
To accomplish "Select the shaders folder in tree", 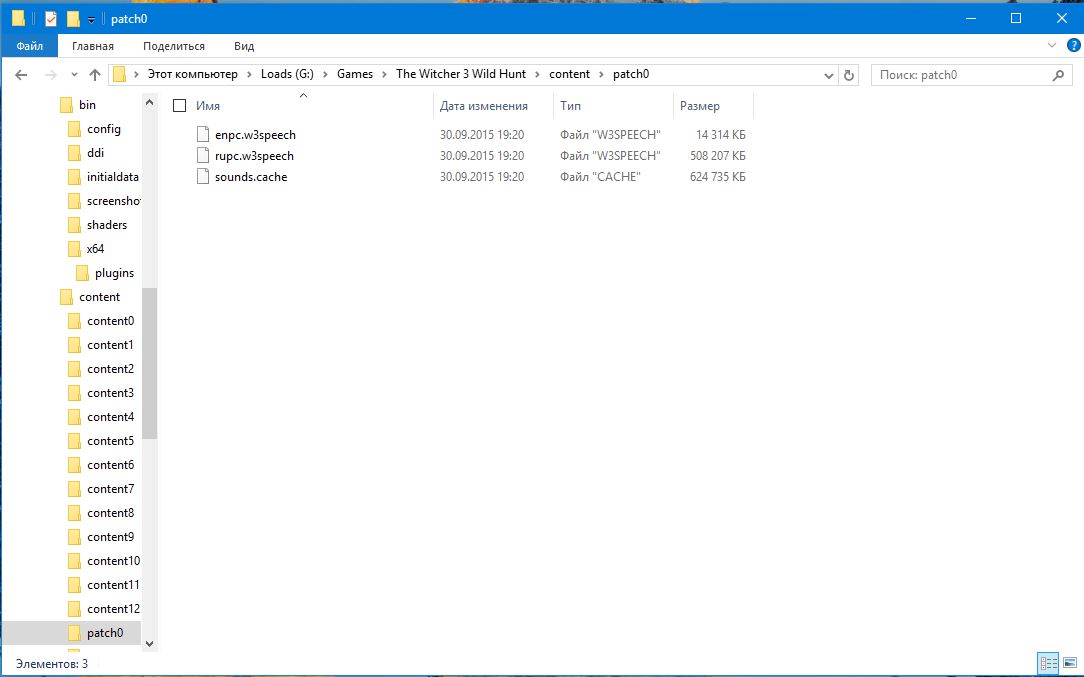I will (107, 225).
